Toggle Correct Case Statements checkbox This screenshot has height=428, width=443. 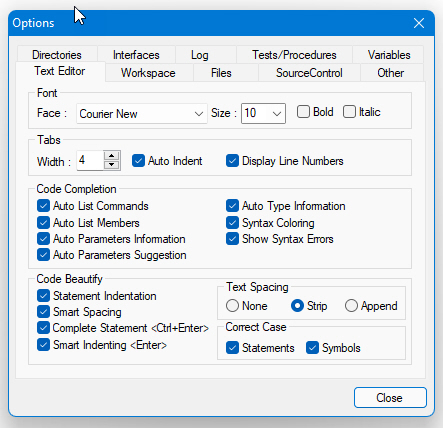232,348
